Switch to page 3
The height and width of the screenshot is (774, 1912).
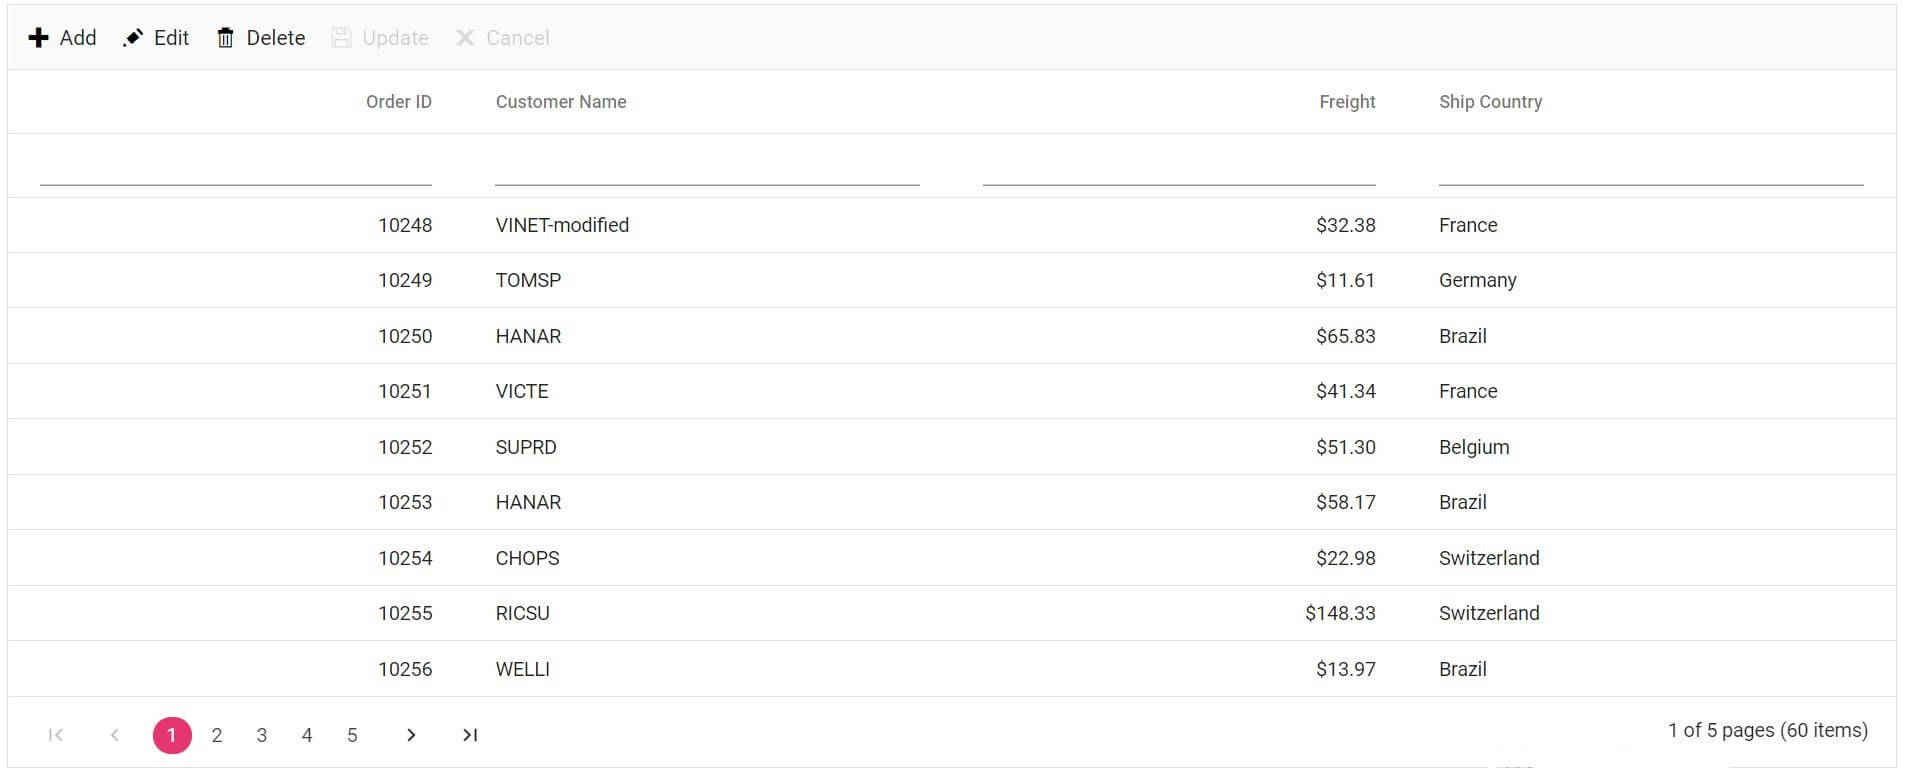tap(262, 735)
